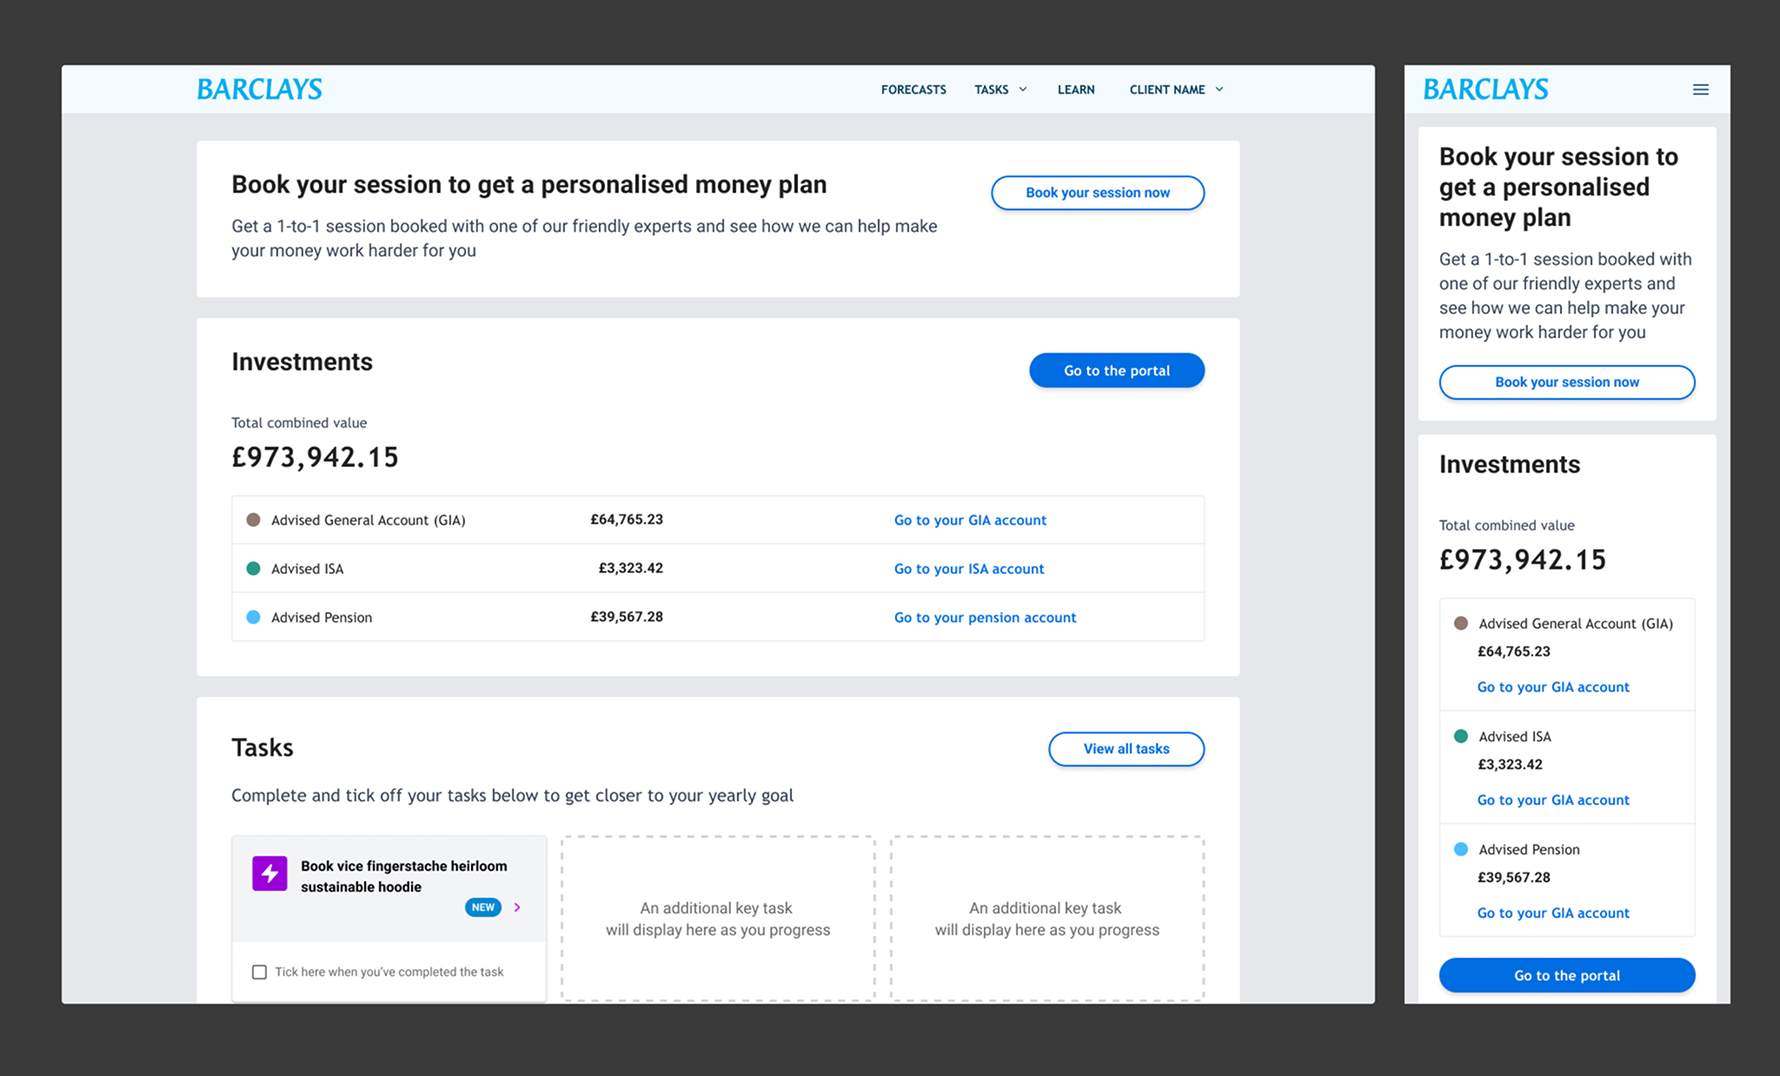Click desktop Advised General Account (GIA) label

[x=368, y=520]
